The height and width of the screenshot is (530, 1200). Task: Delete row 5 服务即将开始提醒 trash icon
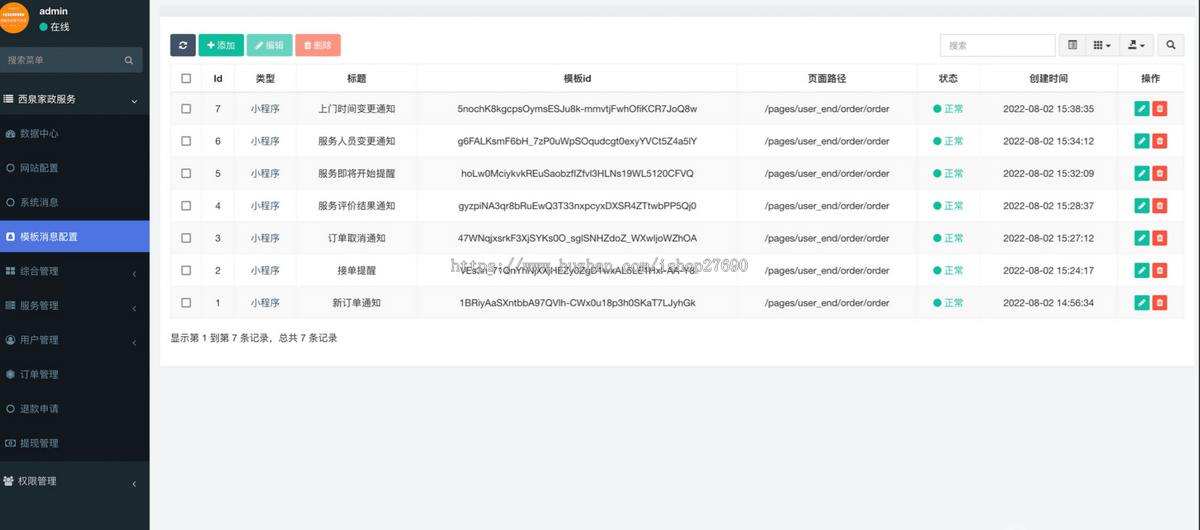1160,173
